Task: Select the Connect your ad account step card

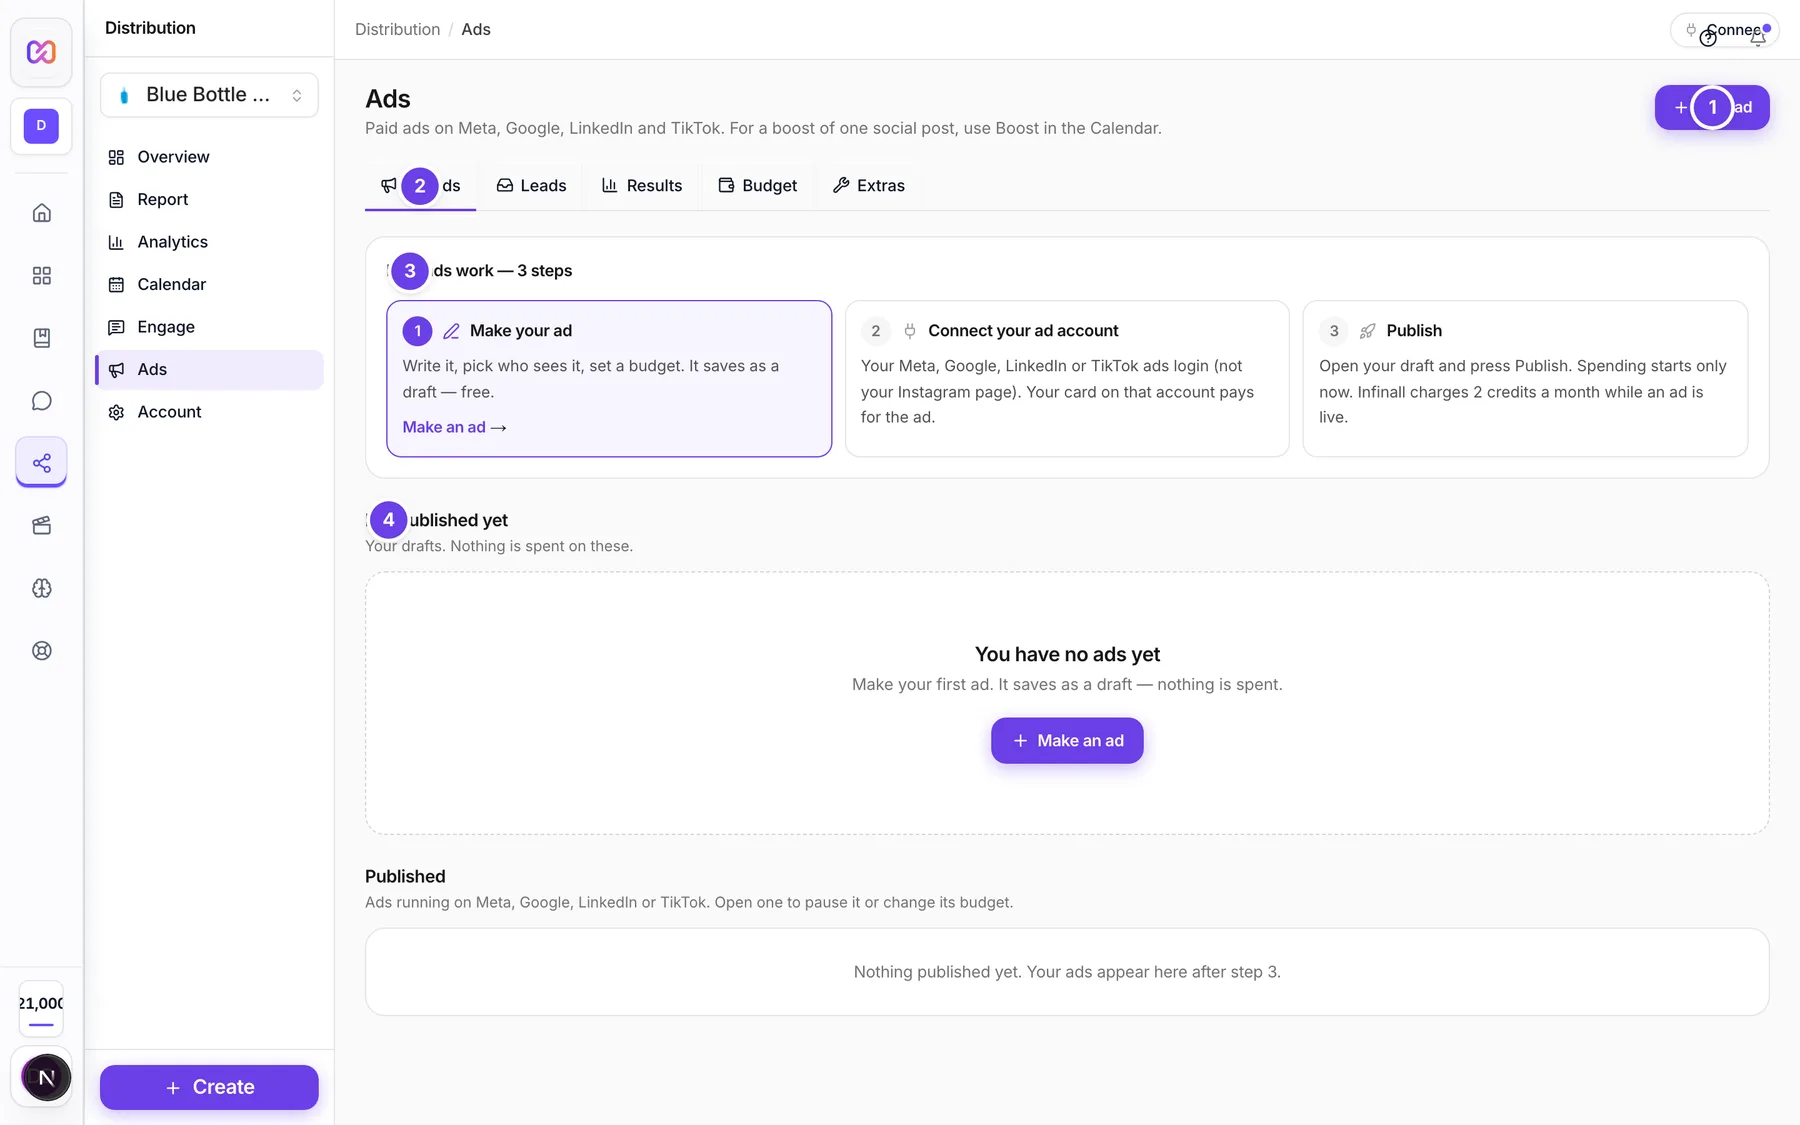Action: click(x=1067, y=379)
